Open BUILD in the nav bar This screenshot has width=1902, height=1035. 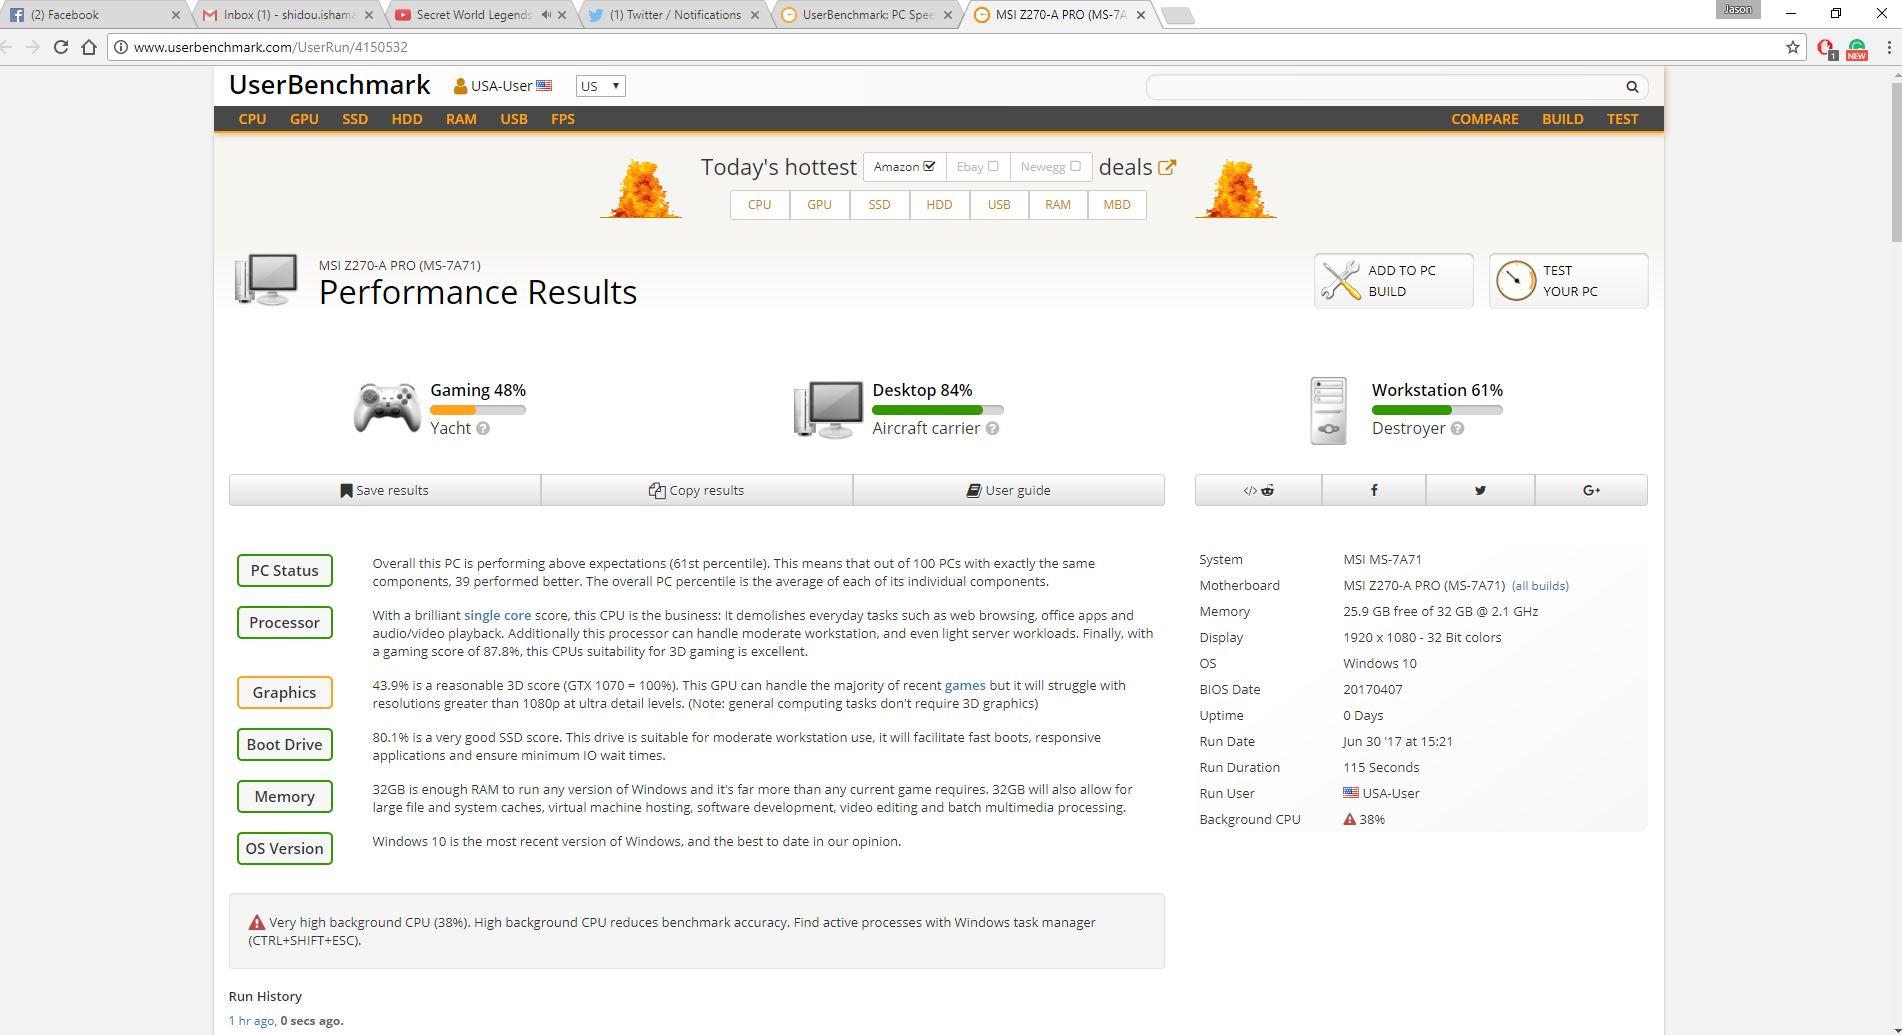pos(1563,119)
